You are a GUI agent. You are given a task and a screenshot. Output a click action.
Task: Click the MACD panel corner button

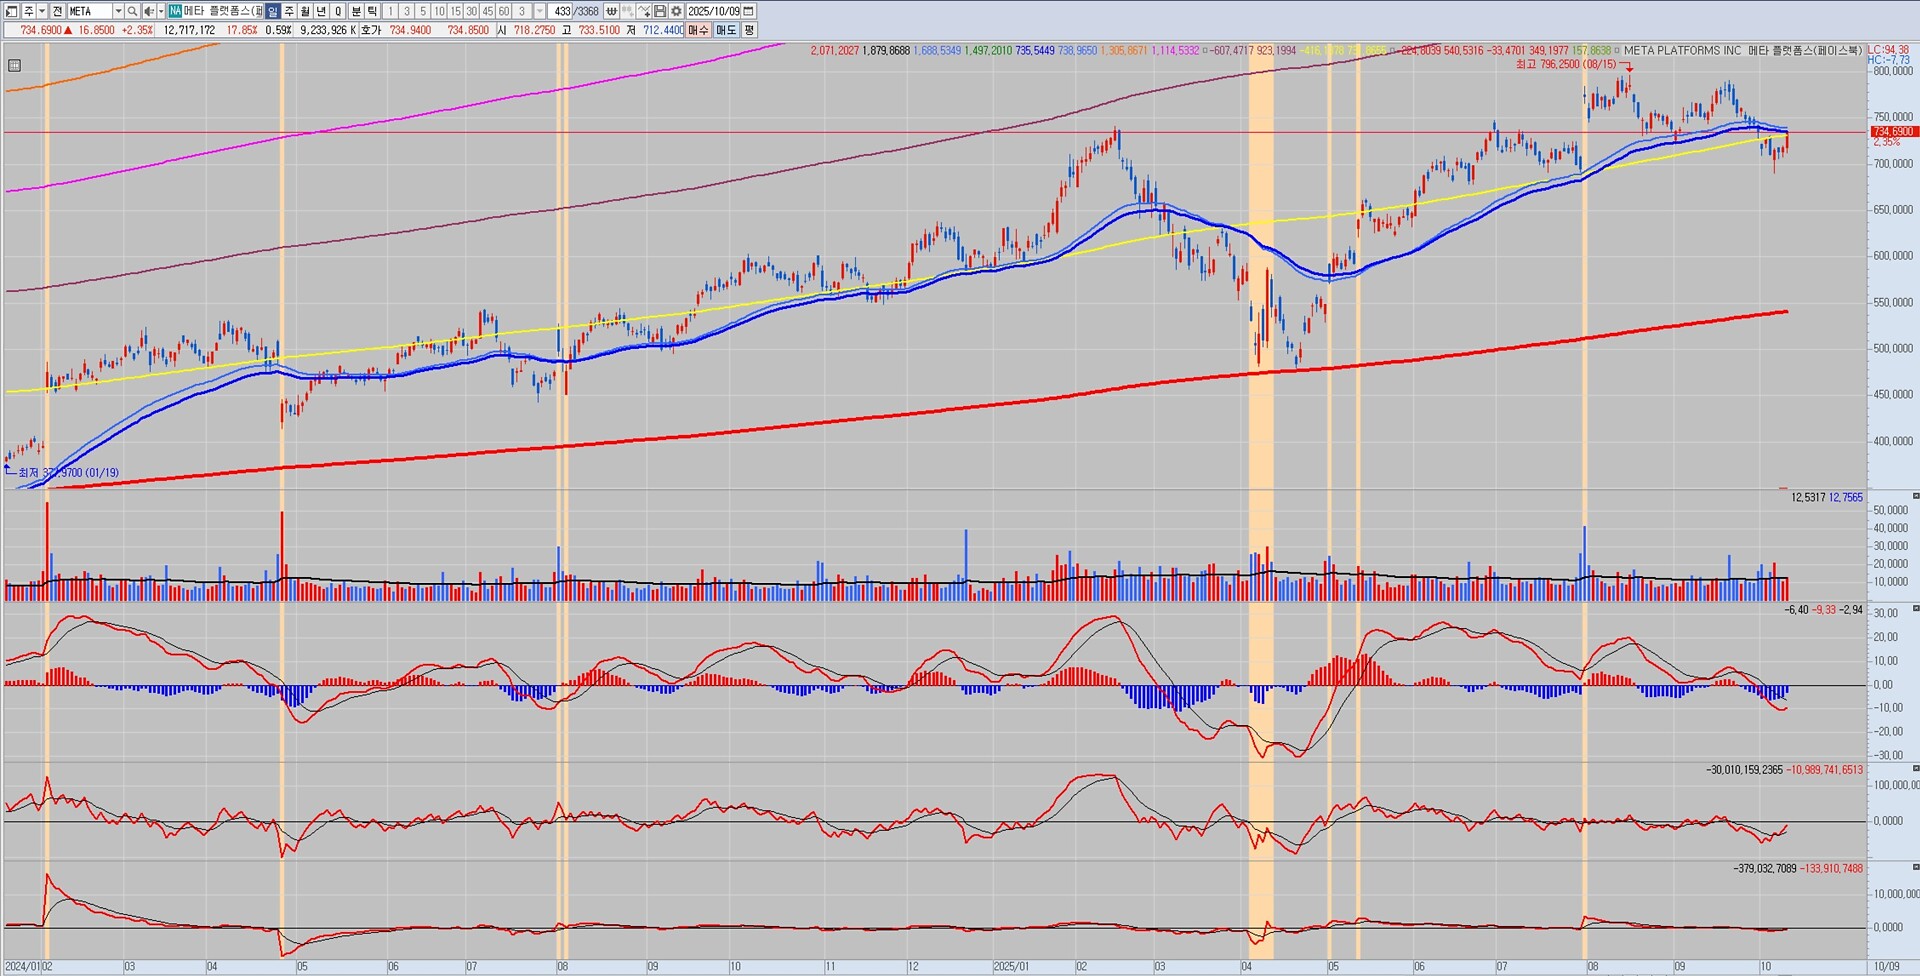click(1916, 608)
